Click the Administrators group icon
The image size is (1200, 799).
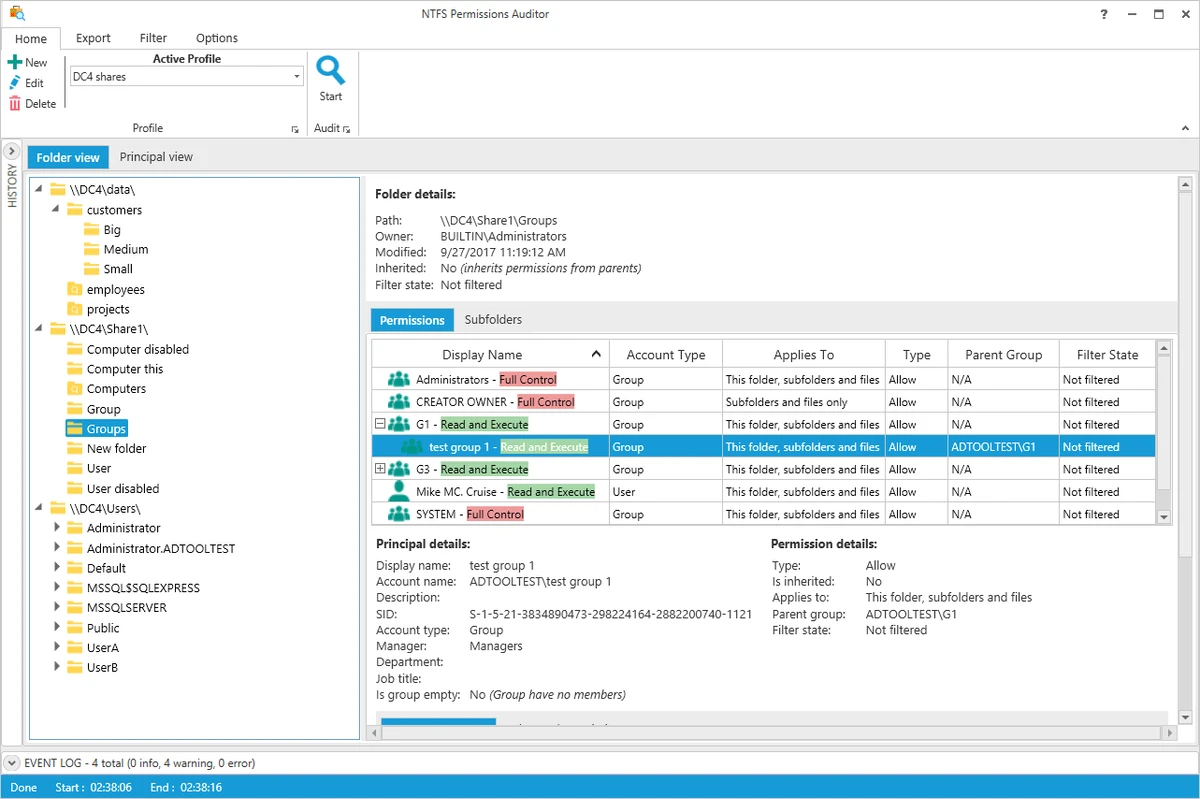coord(399,380)
